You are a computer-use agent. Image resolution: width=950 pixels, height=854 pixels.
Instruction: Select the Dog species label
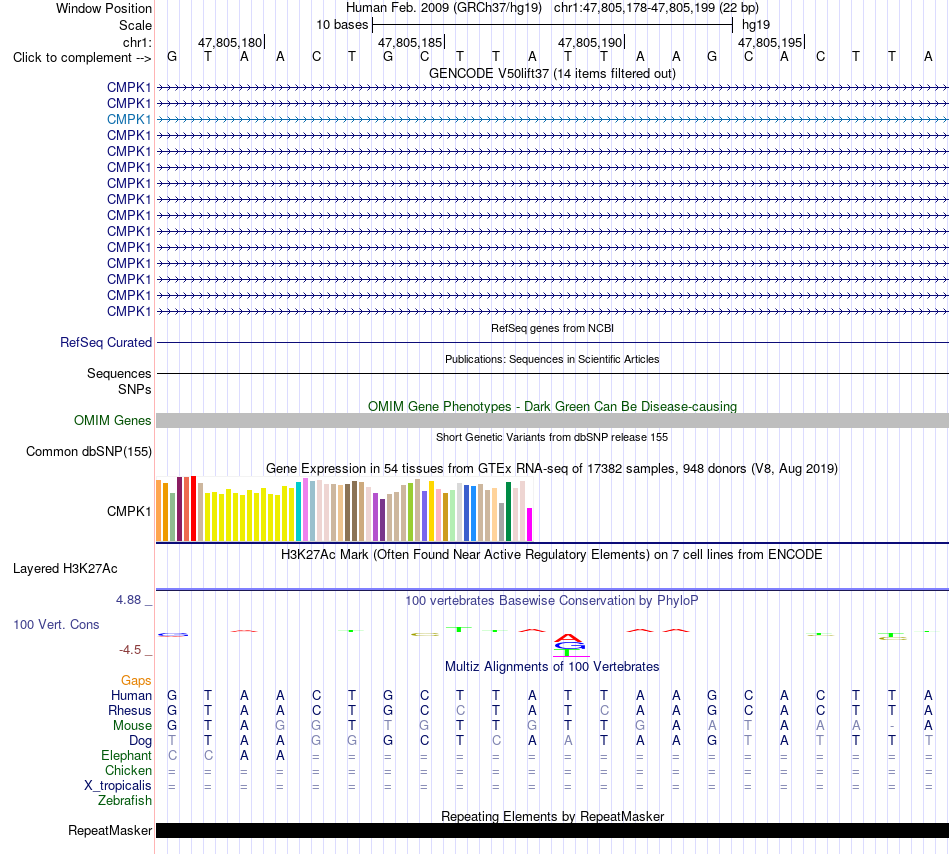(x=140, y=741)
